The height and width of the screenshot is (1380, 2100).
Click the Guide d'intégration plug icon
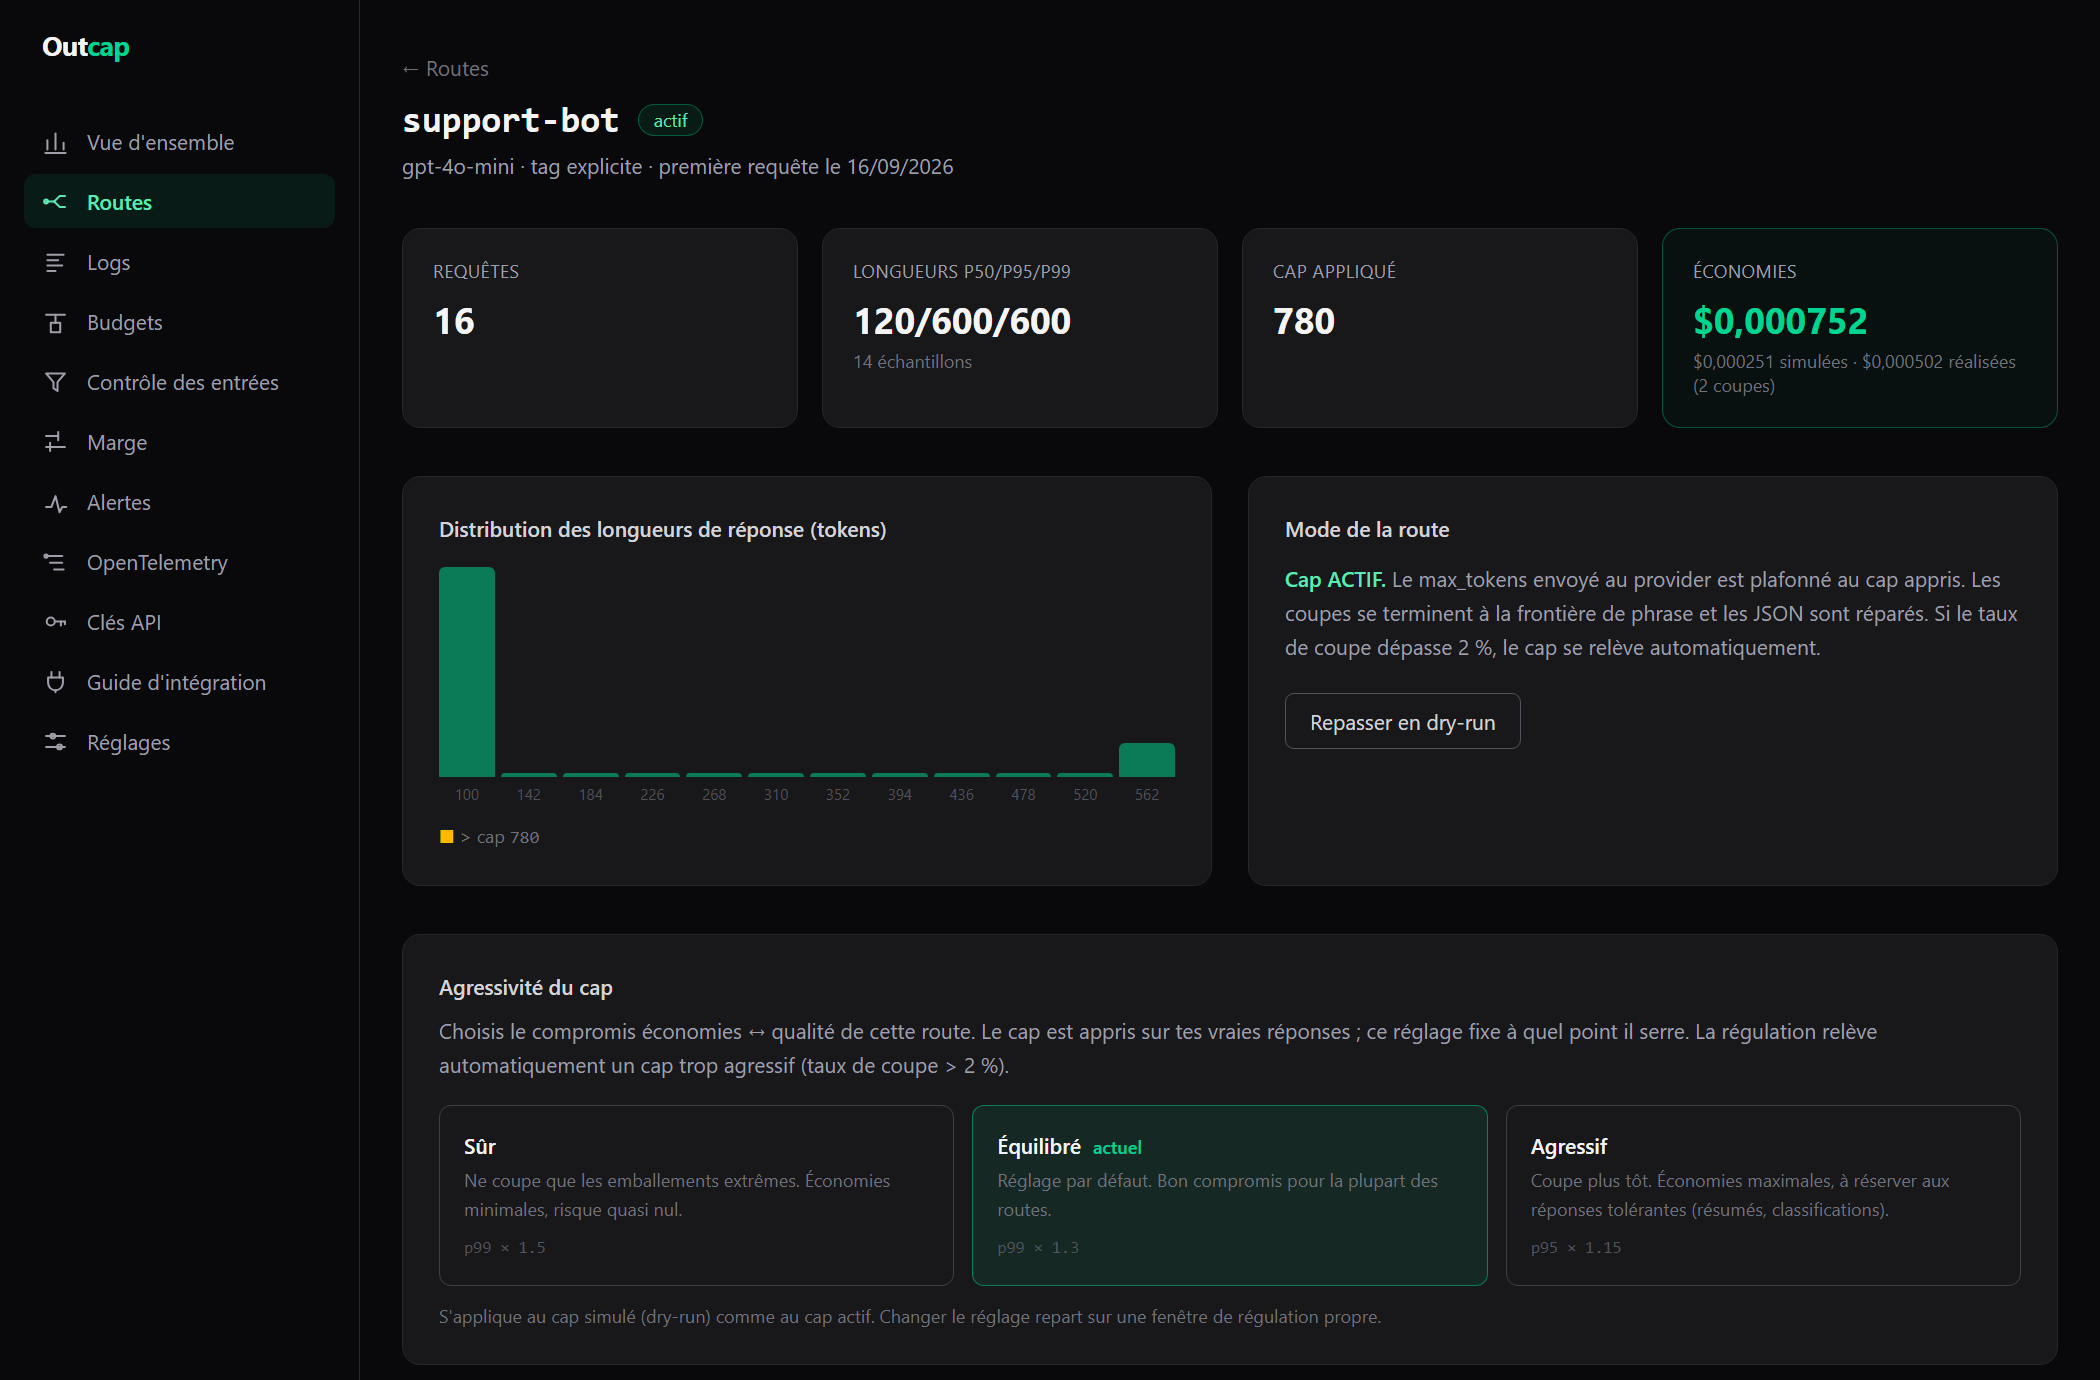click(55, 682)
